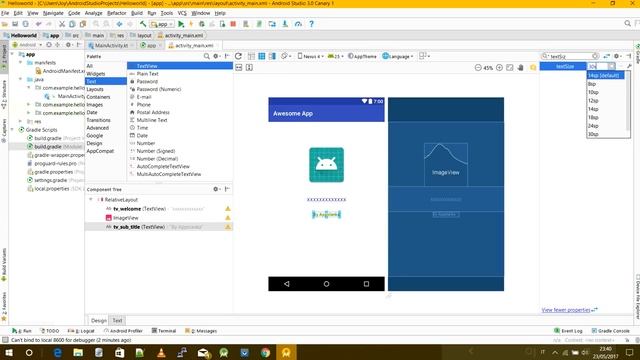Select 18sp in textSize dropdown list
640x360 pixels.
606,117
